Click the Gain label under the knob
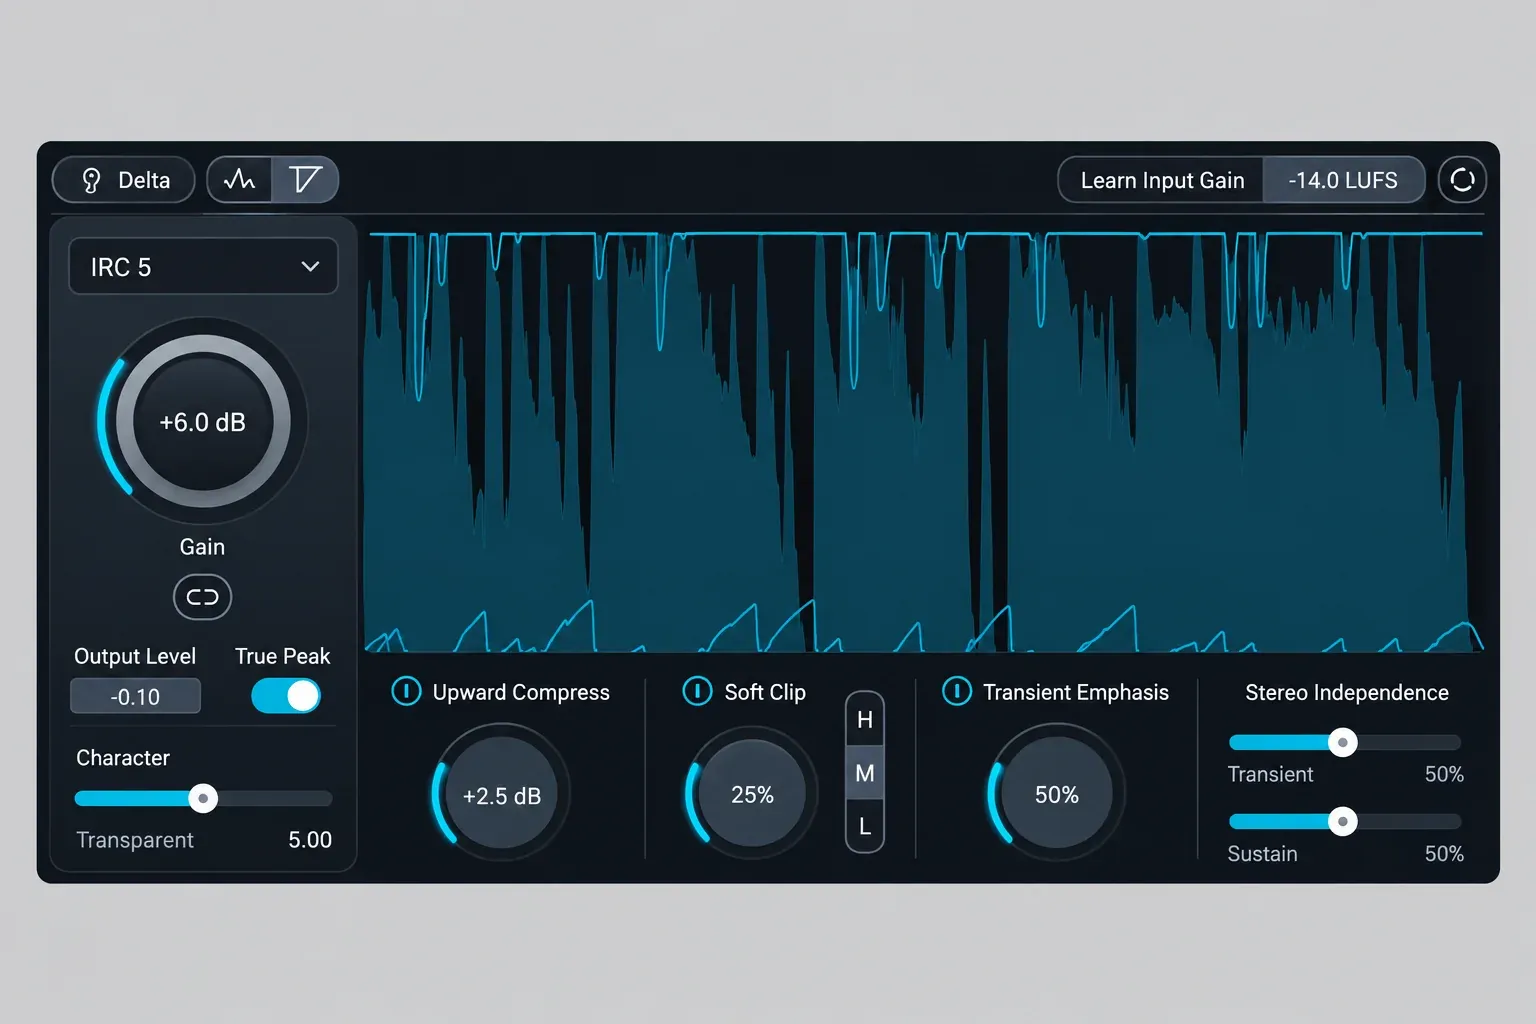 coord(202,547)
